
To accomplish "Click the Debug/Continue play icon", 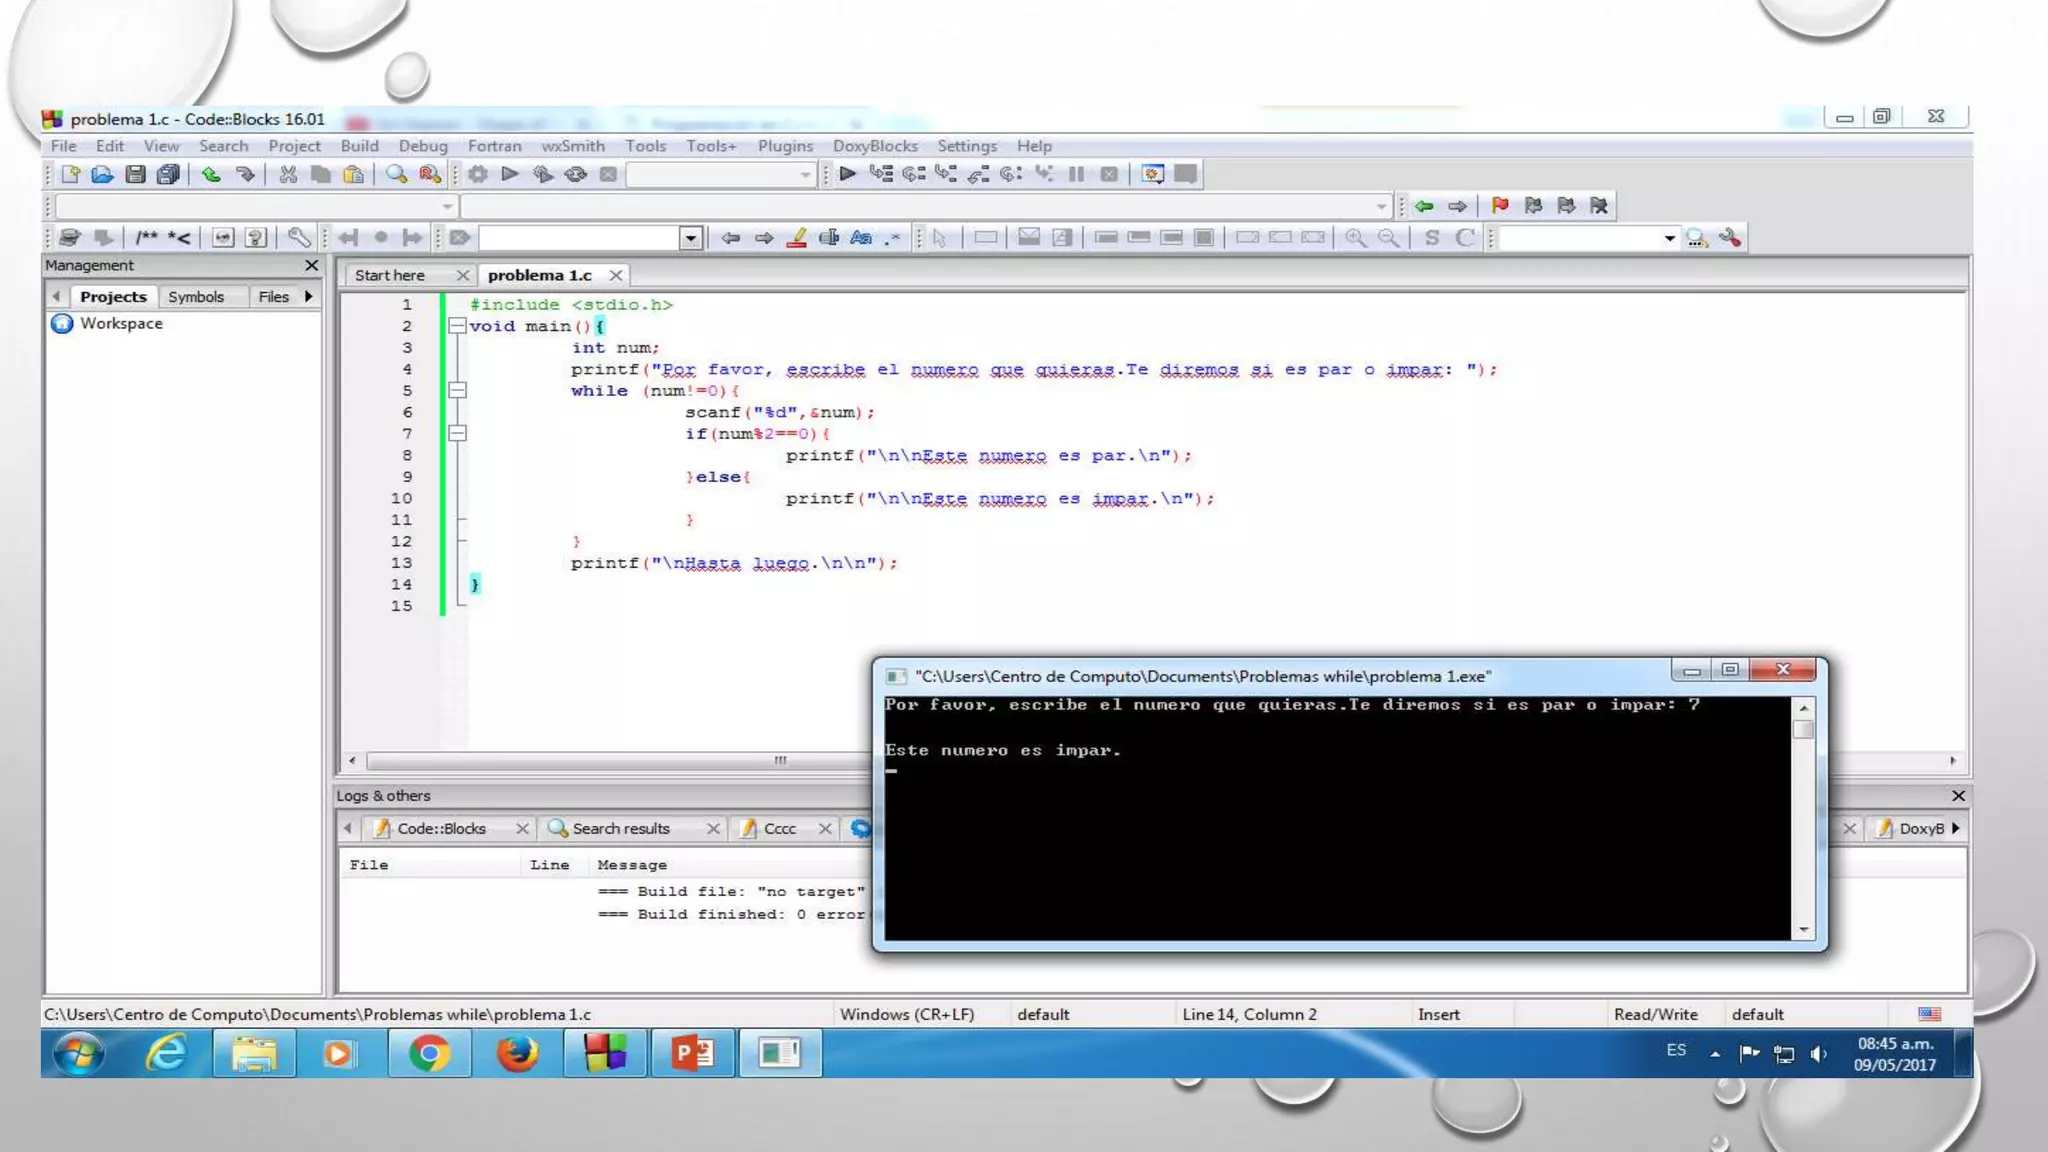I will tap(848, 175).
